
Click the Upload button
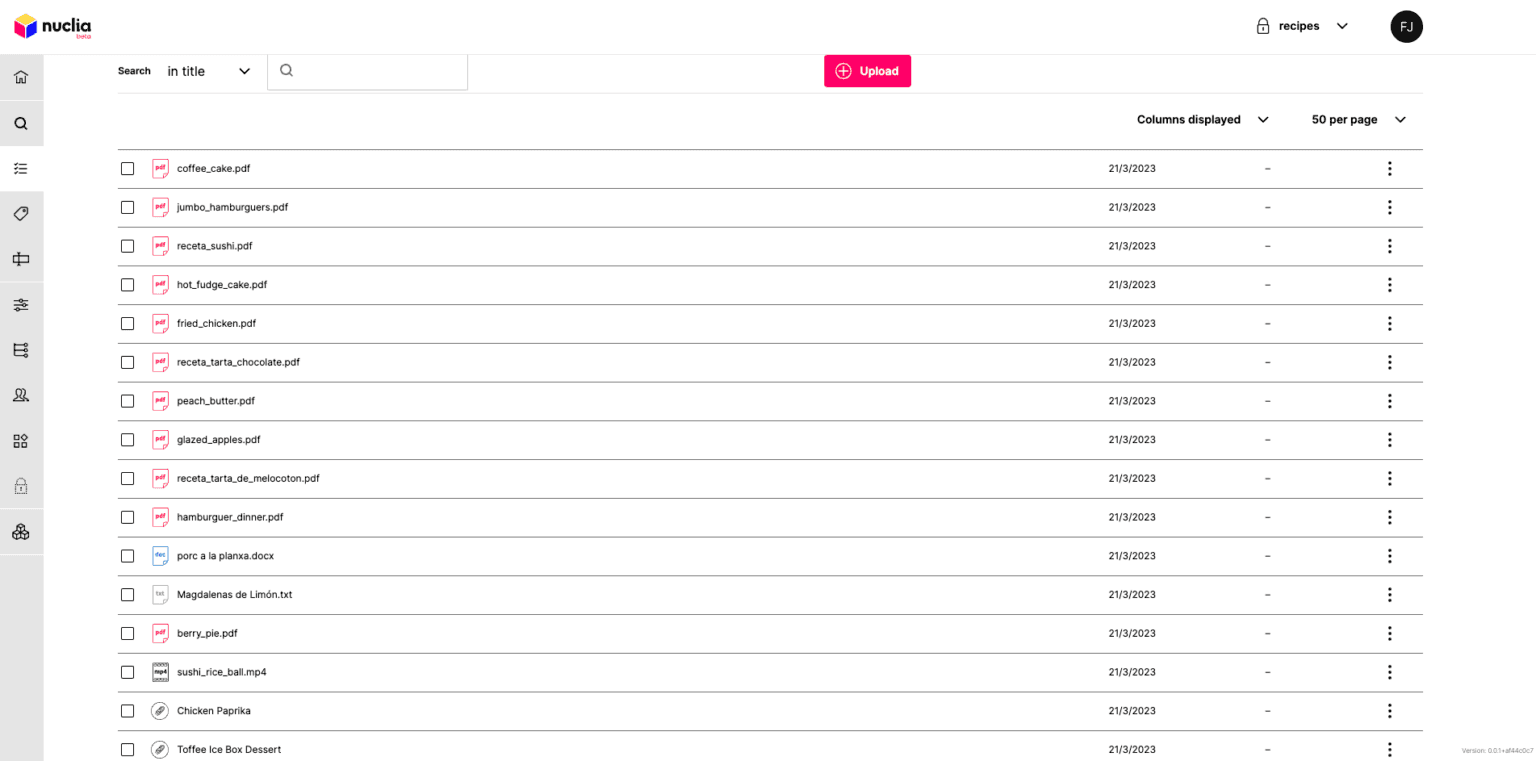[x=867, y=71]
